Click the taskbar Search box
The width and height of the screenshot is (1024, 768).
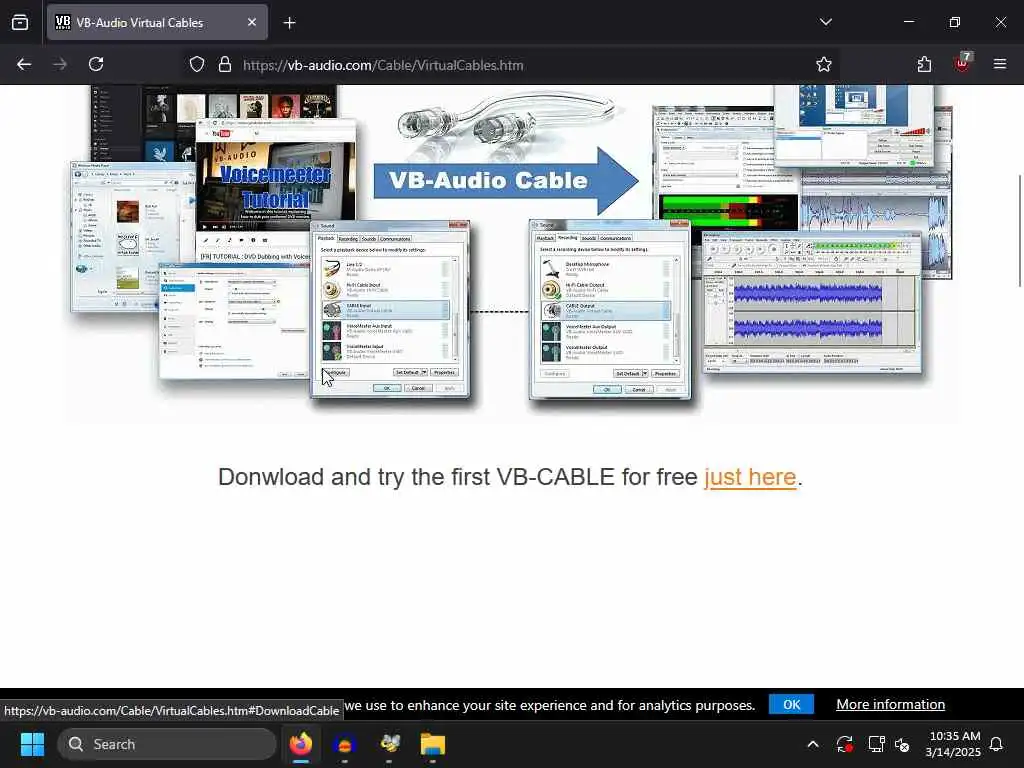click(x=167, y=744)
